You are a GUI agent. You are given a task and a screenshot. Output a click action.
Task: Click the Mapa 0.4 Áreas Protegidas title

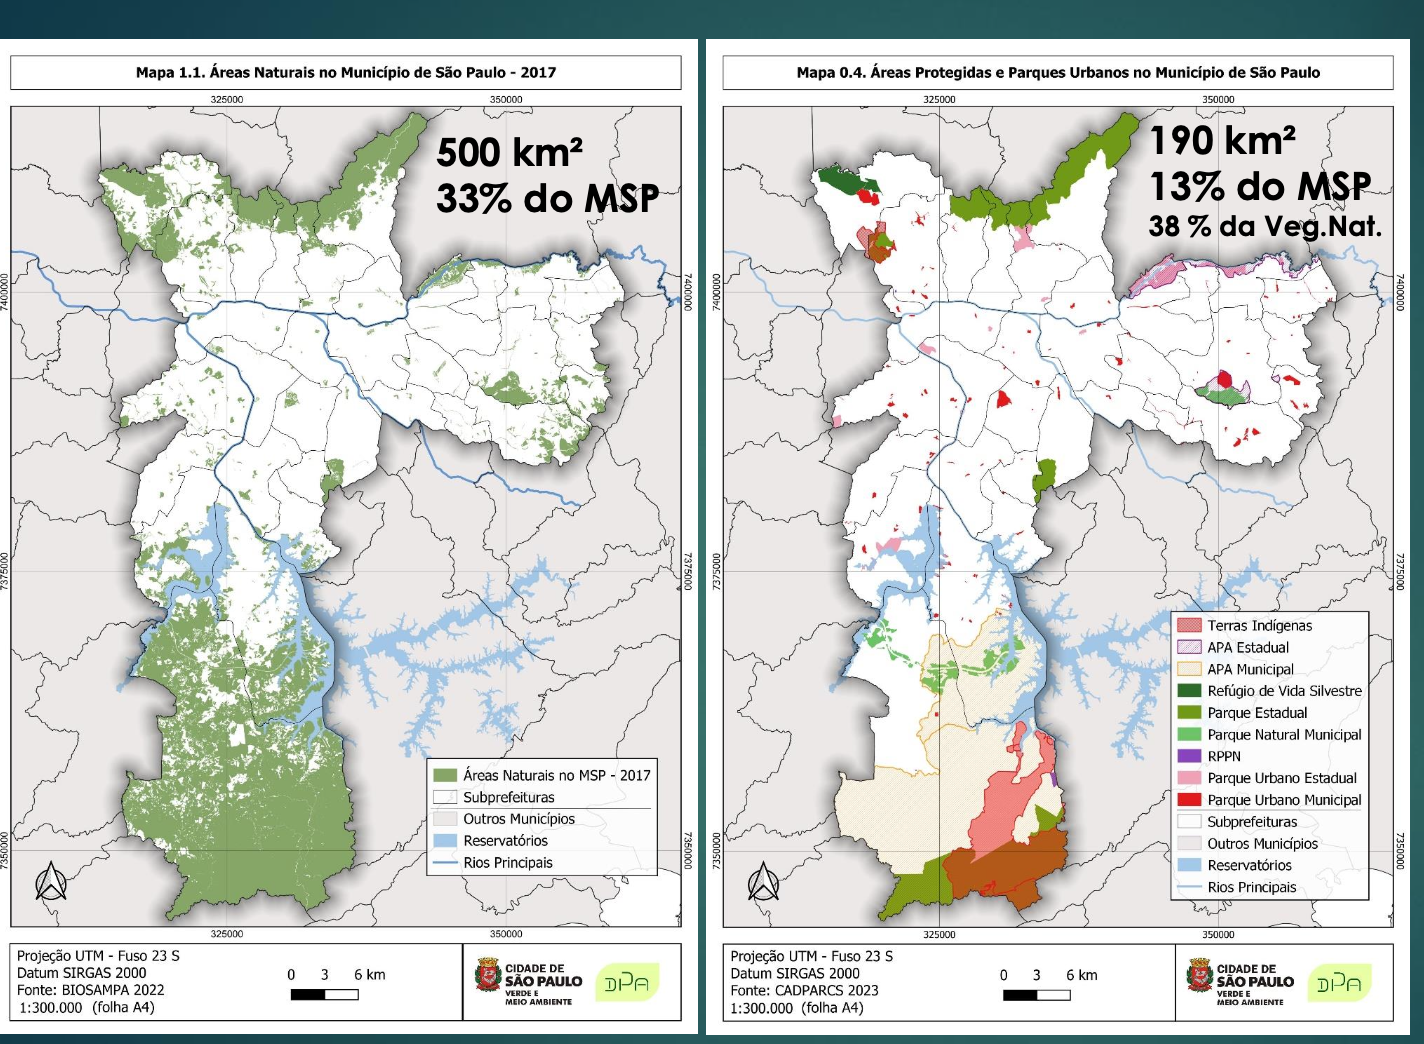click(1058, 72)
